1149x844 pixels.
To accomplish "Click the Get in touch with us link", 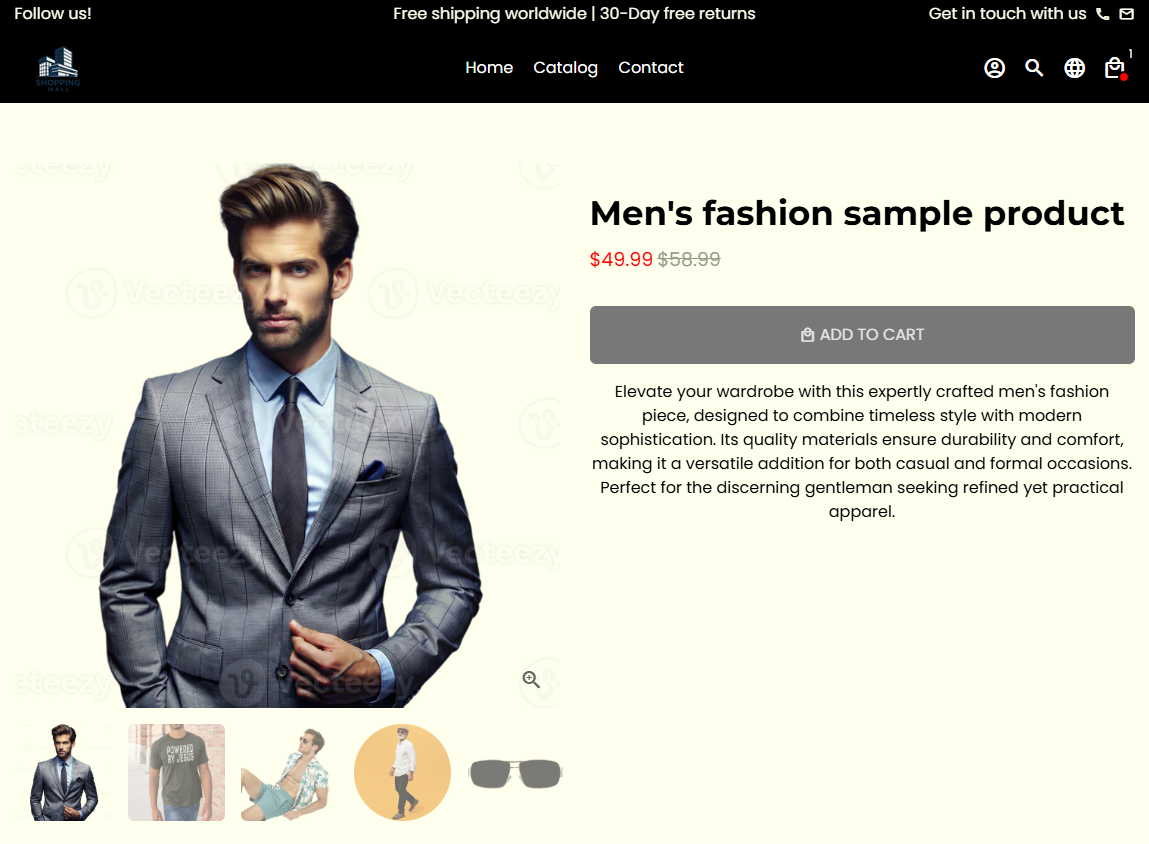I will [1007, 14].
